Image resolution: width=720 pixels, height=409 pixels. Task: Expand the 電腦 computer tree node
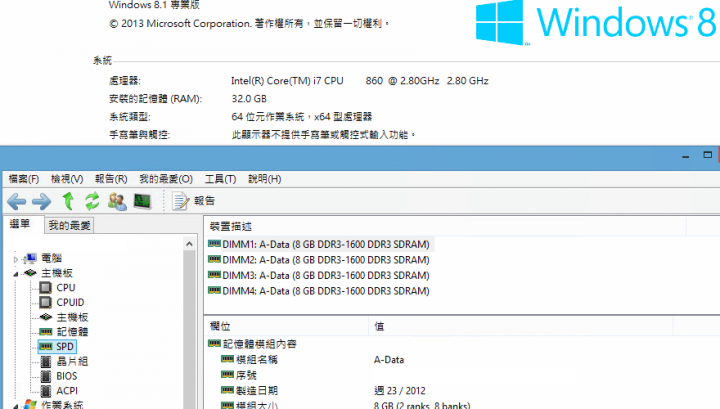[16, 259]
